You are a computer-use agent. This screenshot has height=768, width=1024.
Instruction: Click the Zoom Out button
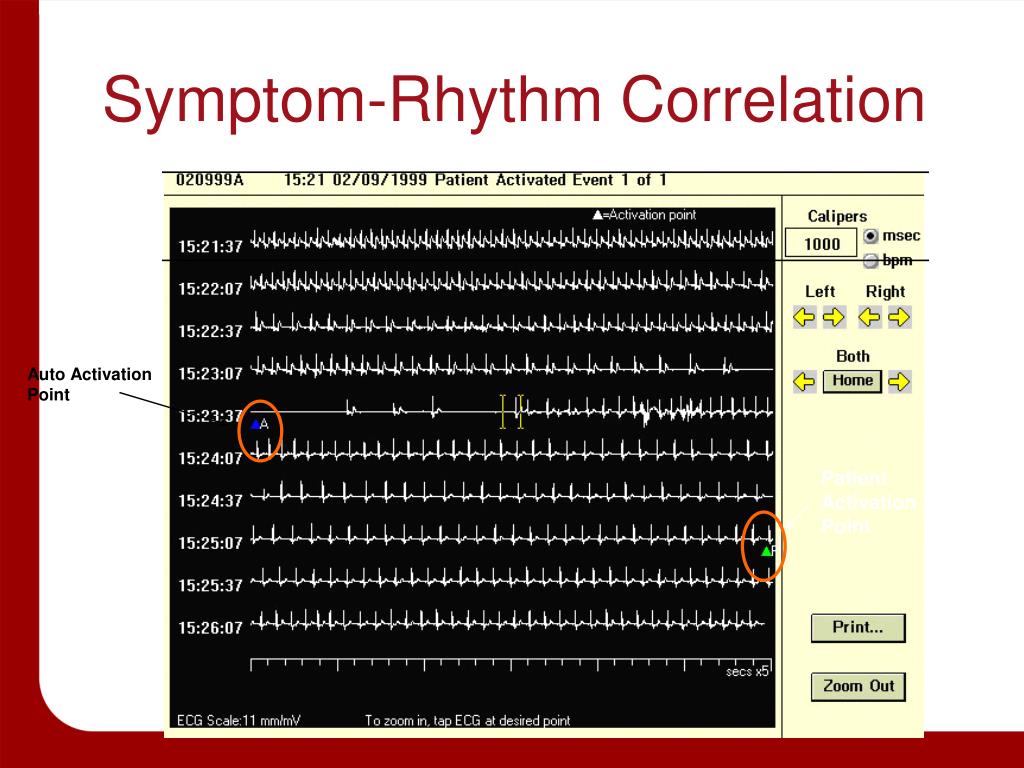[x=858, y=686]
